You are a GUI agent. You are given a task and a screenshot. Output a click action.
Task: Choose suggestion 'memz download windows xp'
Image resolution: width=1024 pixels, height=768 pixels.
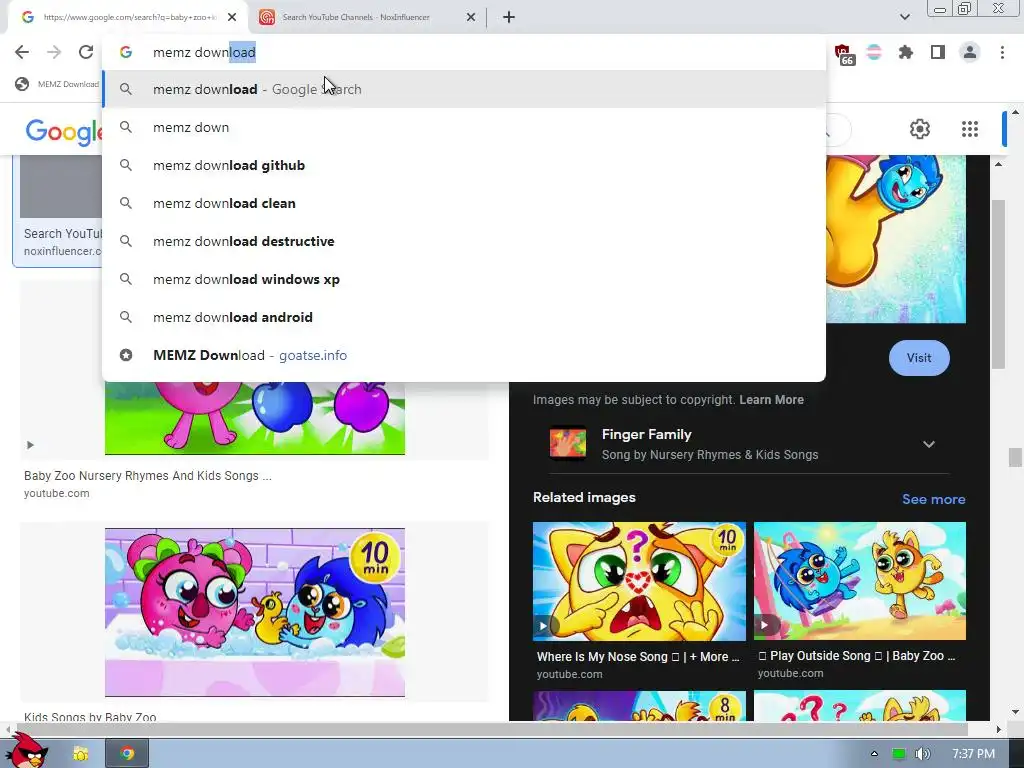[464, 279]
